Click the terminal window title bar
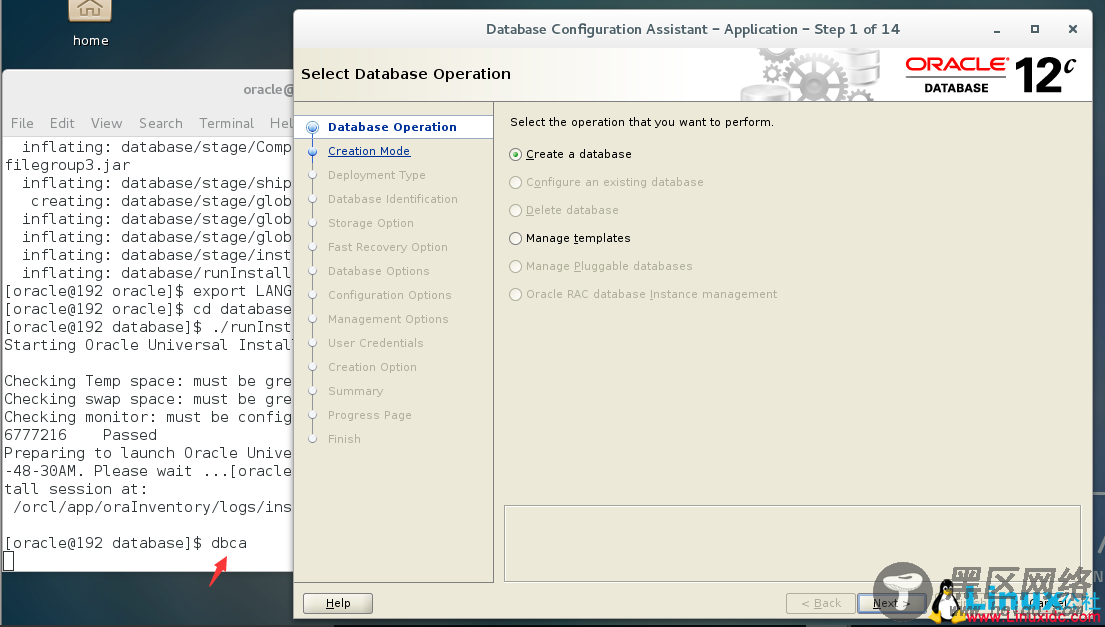The height and width of the screenshot is (627, 1105). [x=148, y=89]
